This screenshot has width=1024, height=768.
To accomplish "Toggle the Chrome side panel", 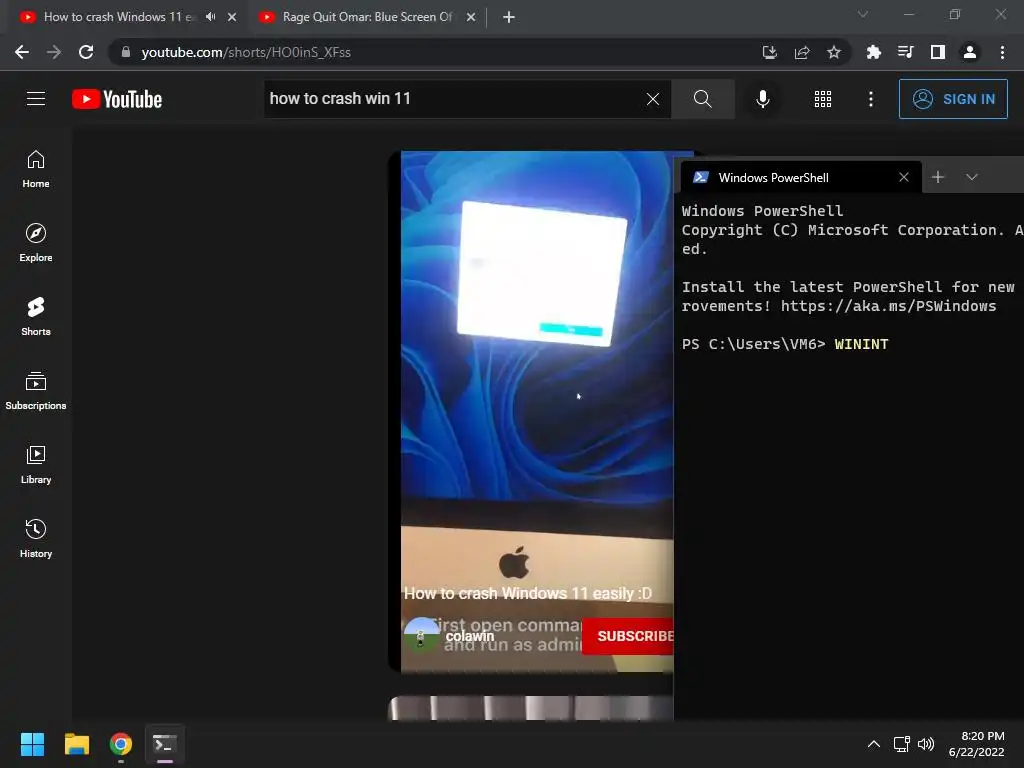I will [938, 52].
